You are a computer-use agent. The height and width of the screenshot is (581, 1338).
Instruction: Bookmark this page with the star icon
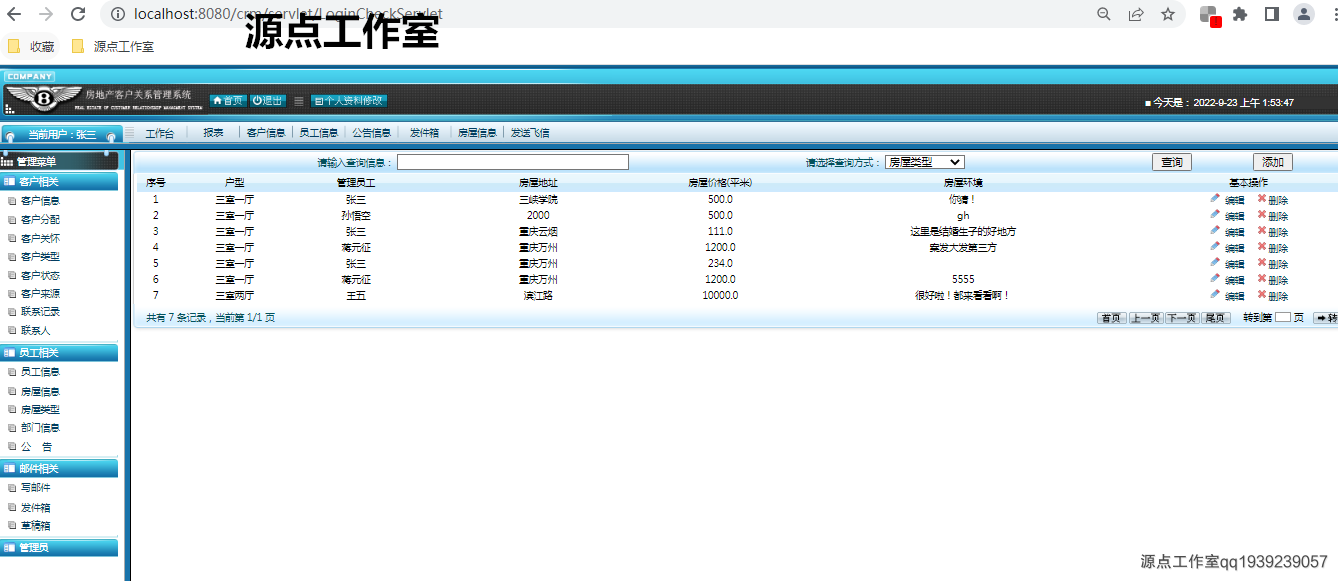pyautogui.click(x=1168, y=14)
